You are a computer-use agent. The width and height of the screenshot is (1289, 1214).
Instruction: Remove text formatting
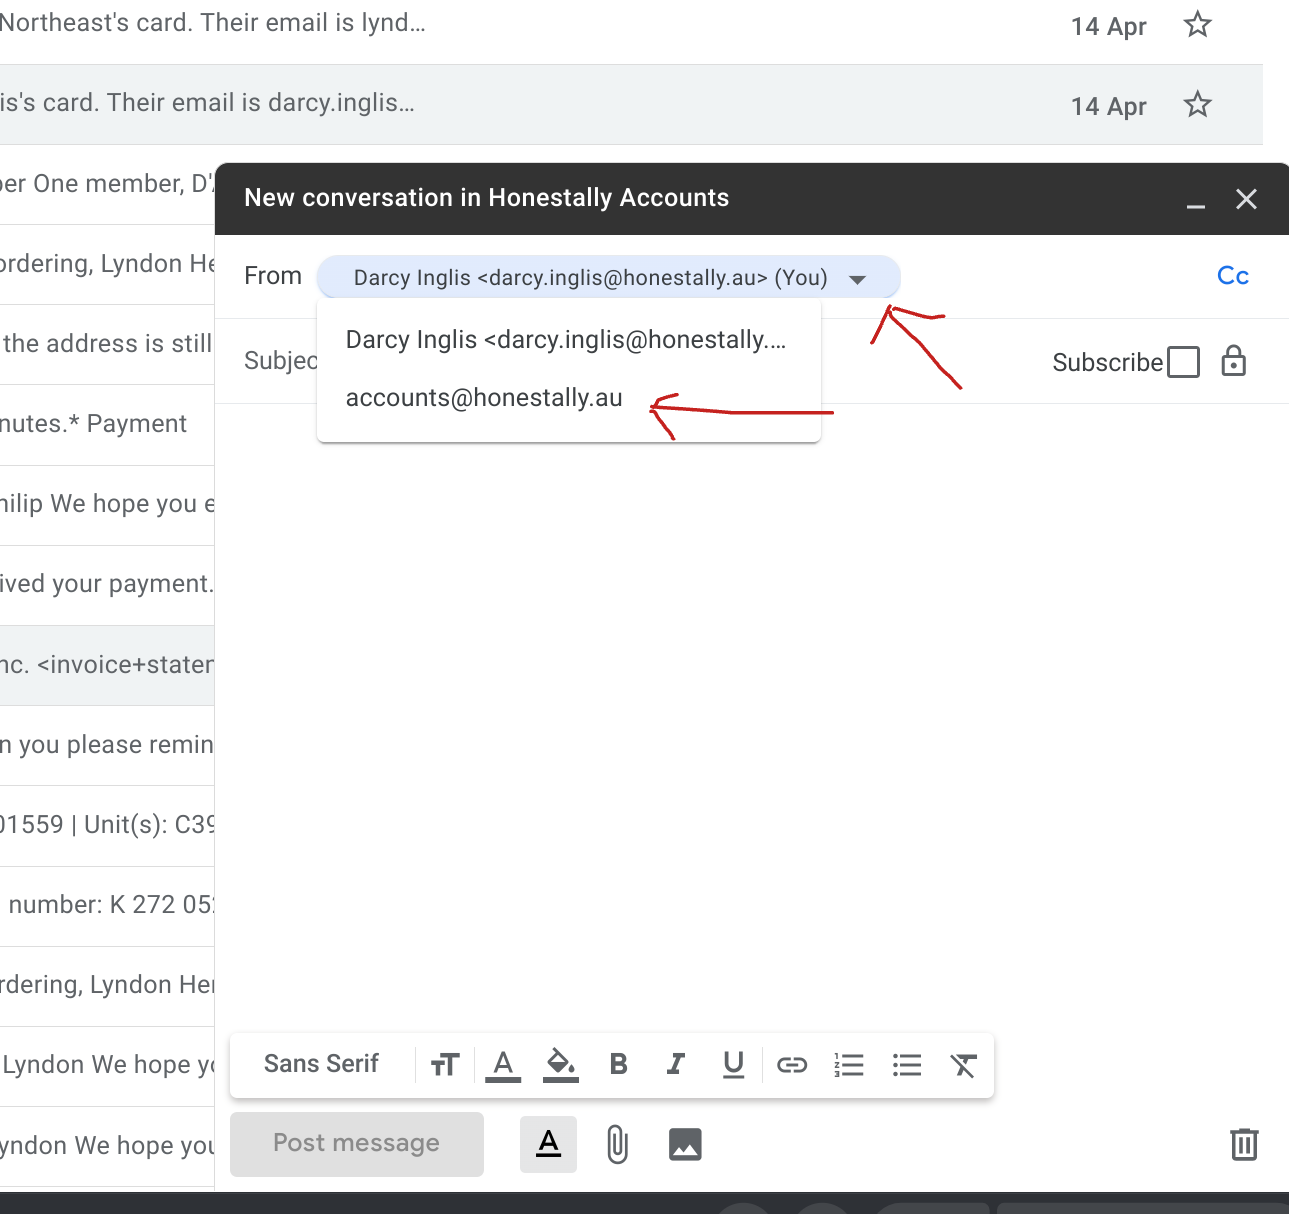click(x=963, y=1065)
